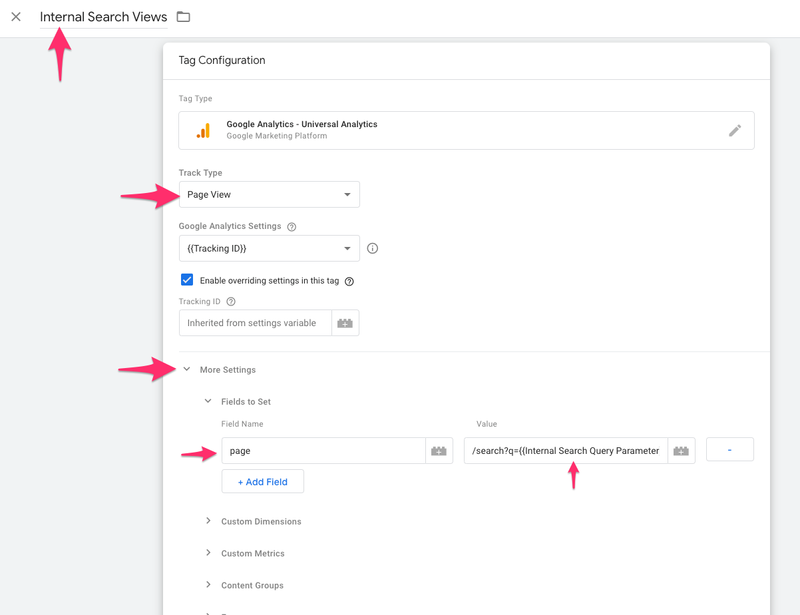Expand the Custom Dimensions section
The width and height of the screenshot is (800, 615).
pyautogui.click(x=208, y=521)
